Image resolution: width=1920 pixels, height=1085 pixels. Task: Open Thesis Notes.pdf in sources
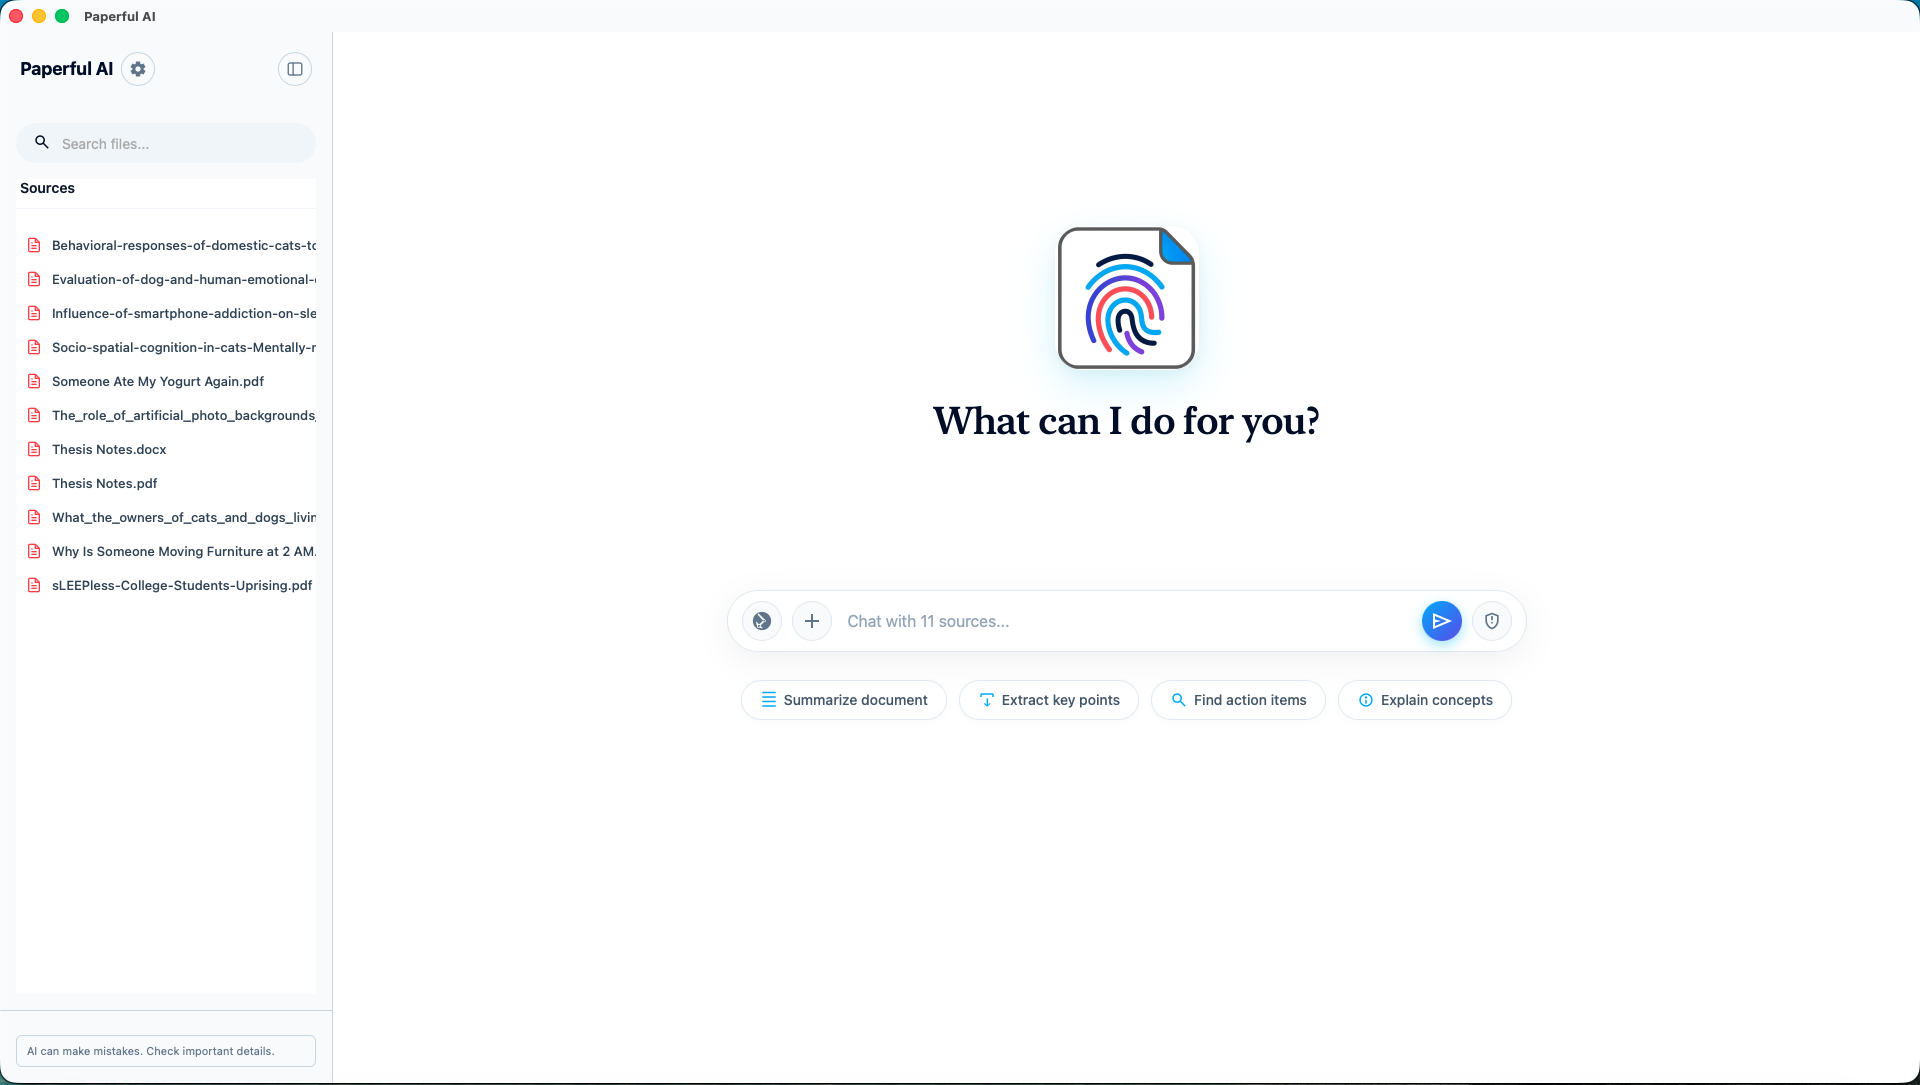pyautogui.click(x=166, y=483)
